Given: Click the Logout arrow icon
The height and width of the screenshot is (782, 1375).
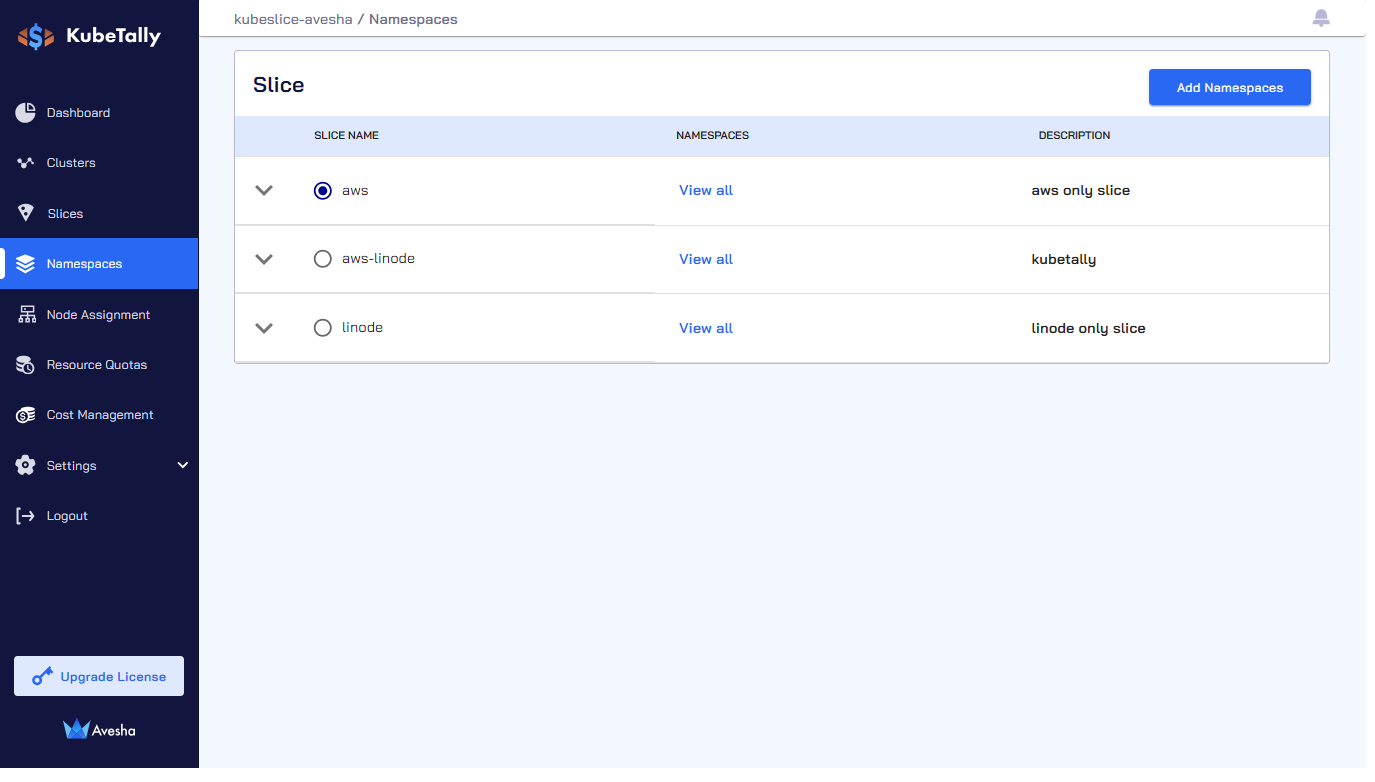Looking at the screenshot, I should pyautogui.click(x=26, y=516).
